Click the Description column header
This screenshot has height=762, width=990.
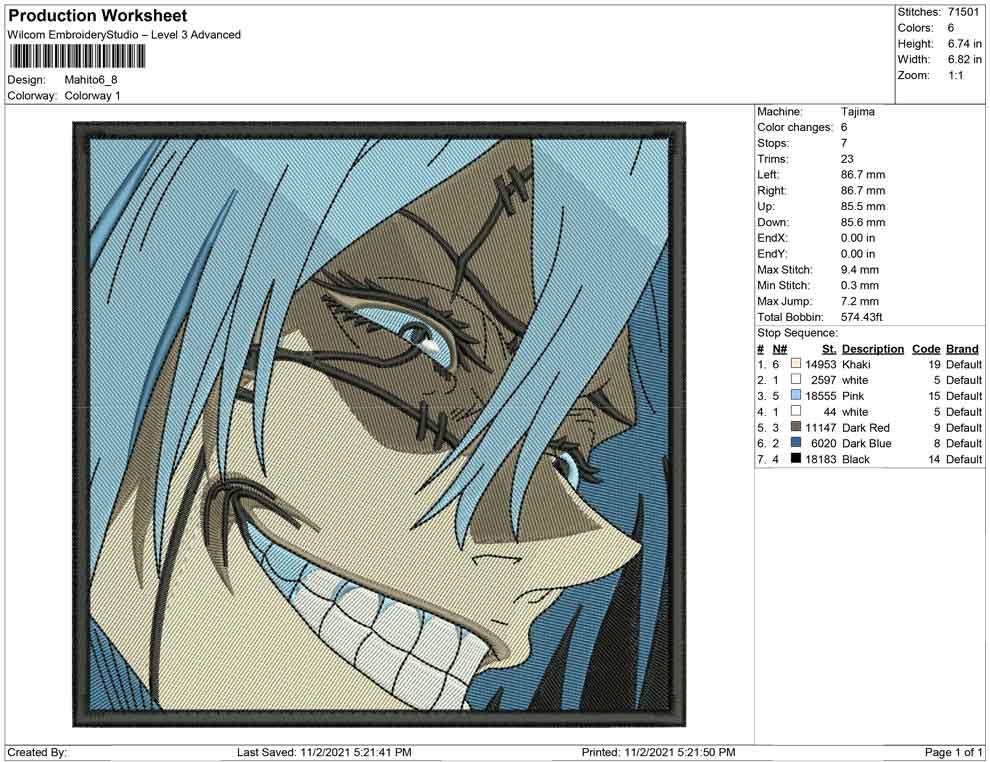873,349
